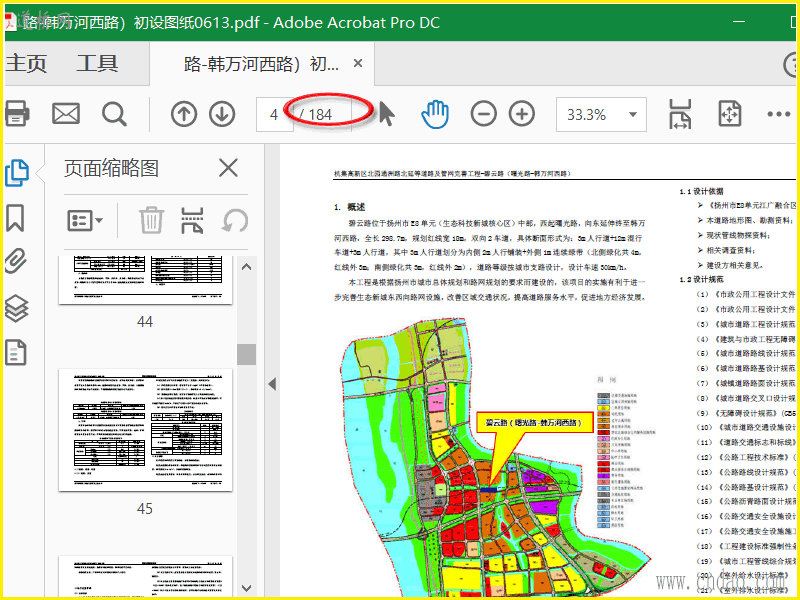Rotate pages icon in thumbnail panel
The height and width of the screenshot is (600, 800).
[235, 221]
